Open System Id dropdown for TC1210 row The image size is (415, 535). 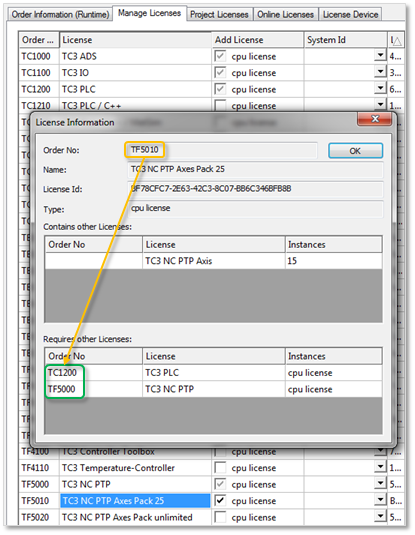point(380,104)
